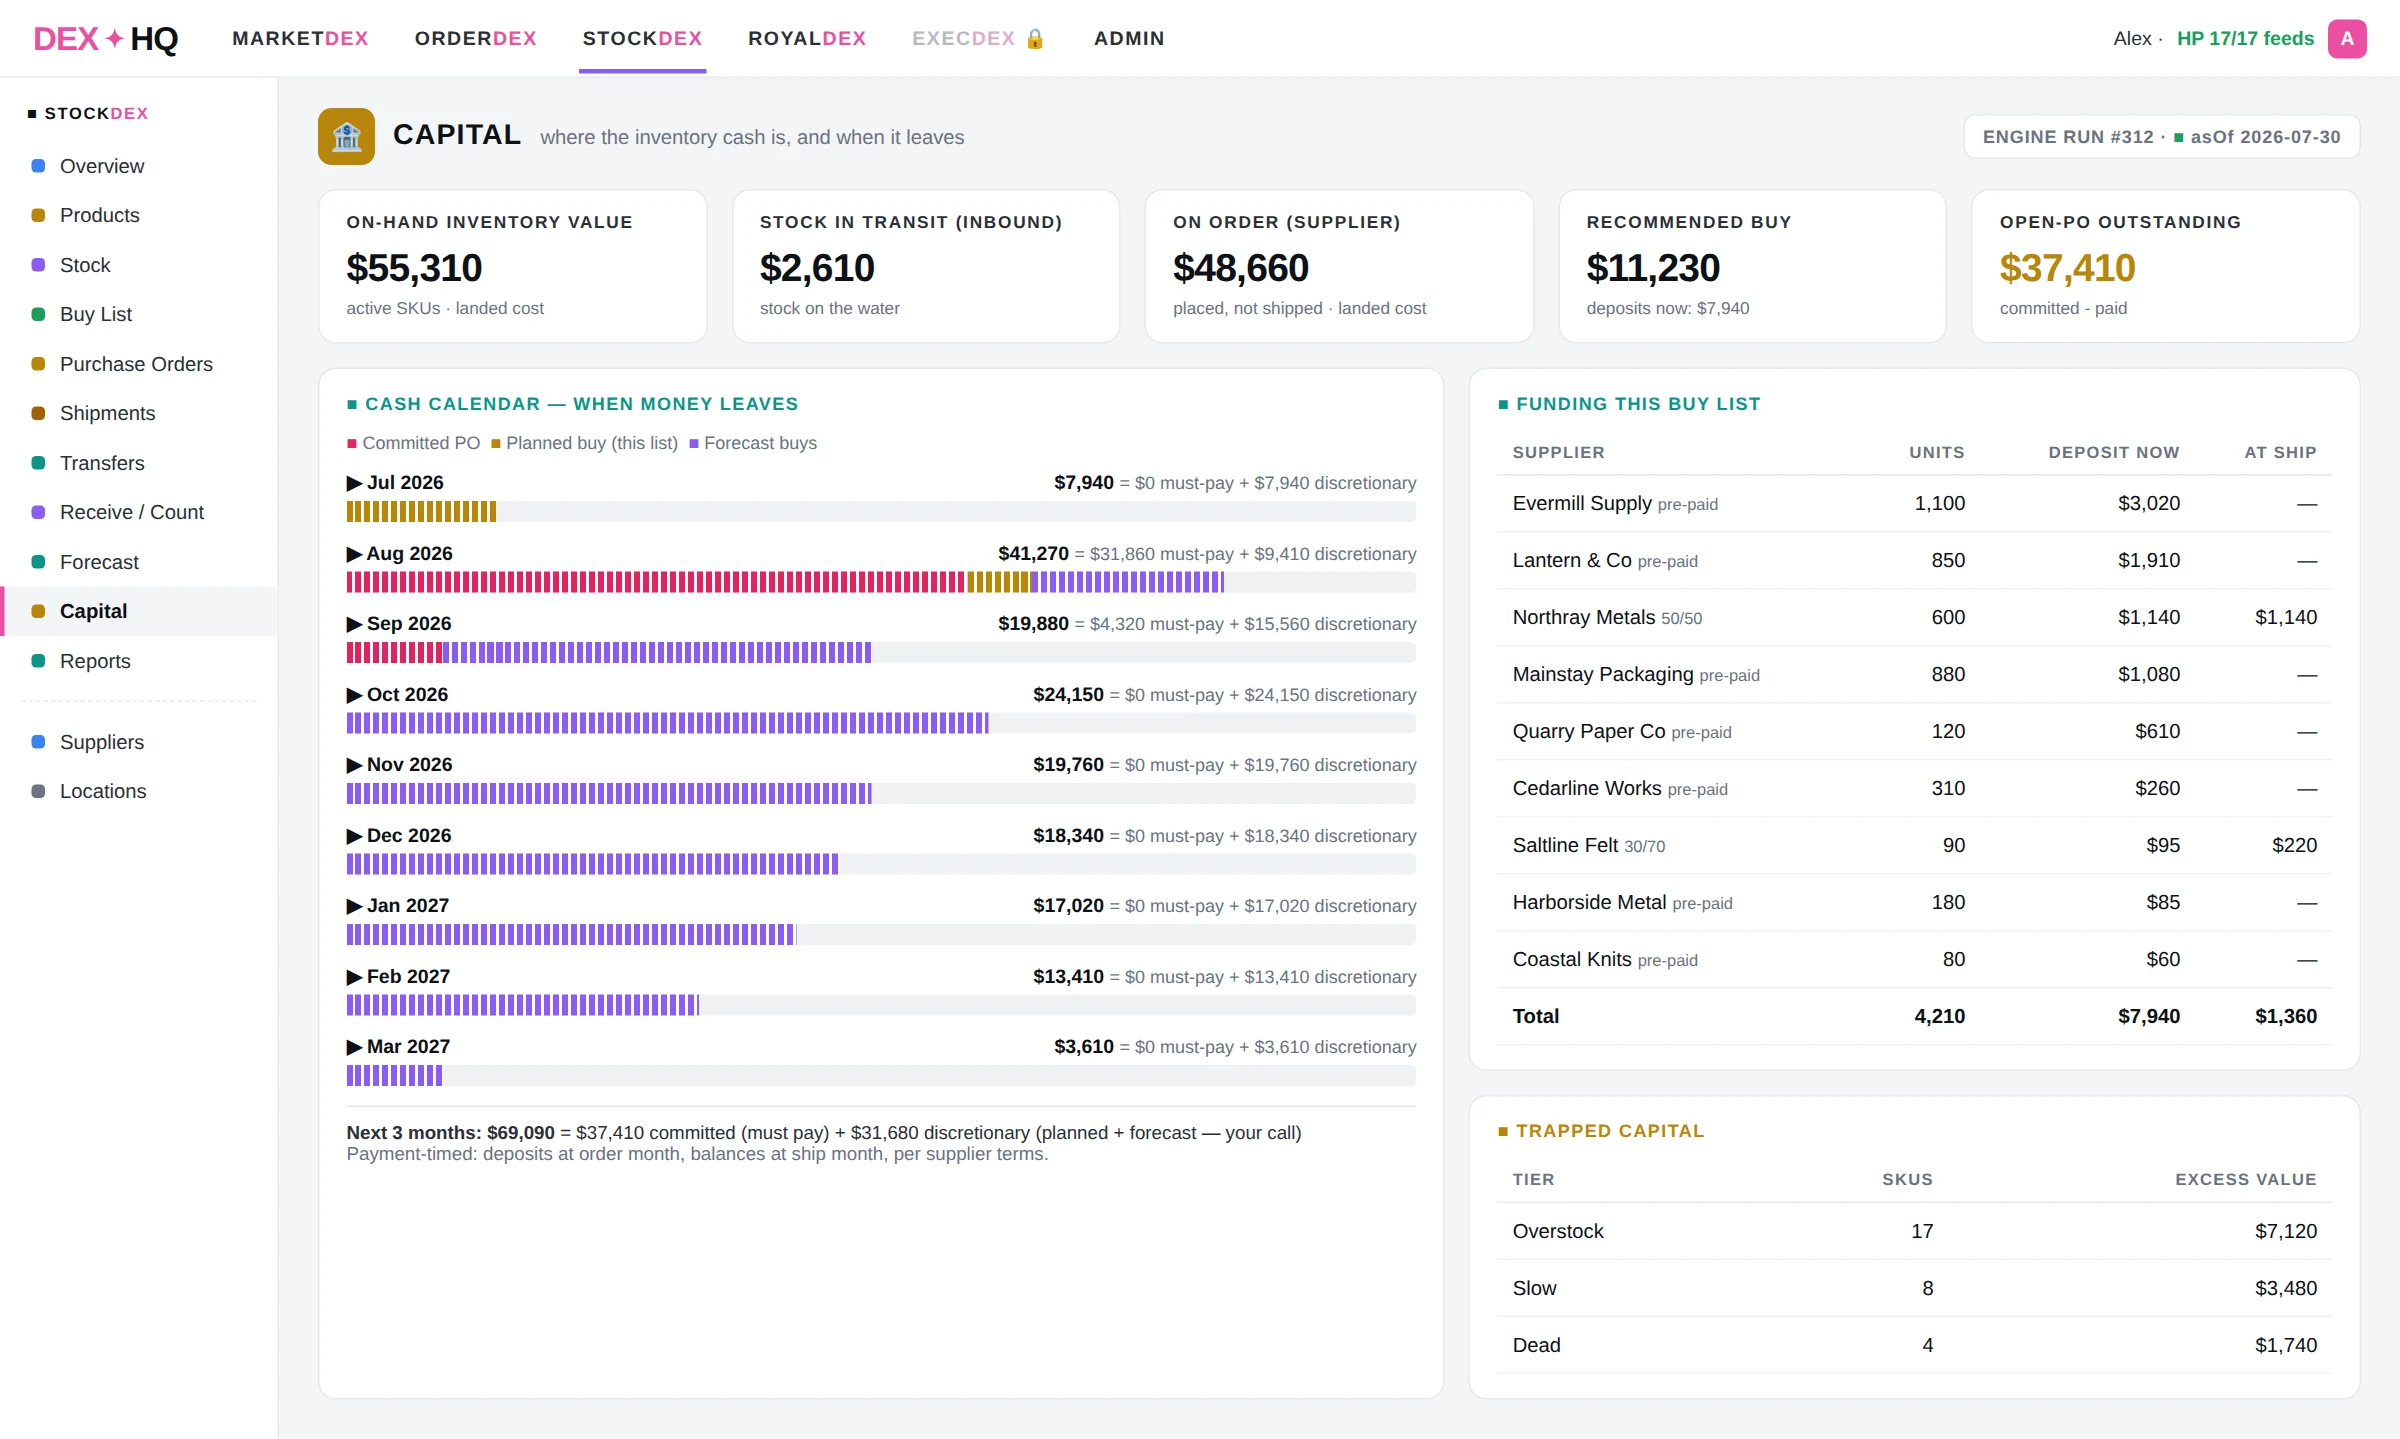The image size is (2400, 1439).
Task: Click the green dot beside Buy List
Action: click(x=38, y=314)
